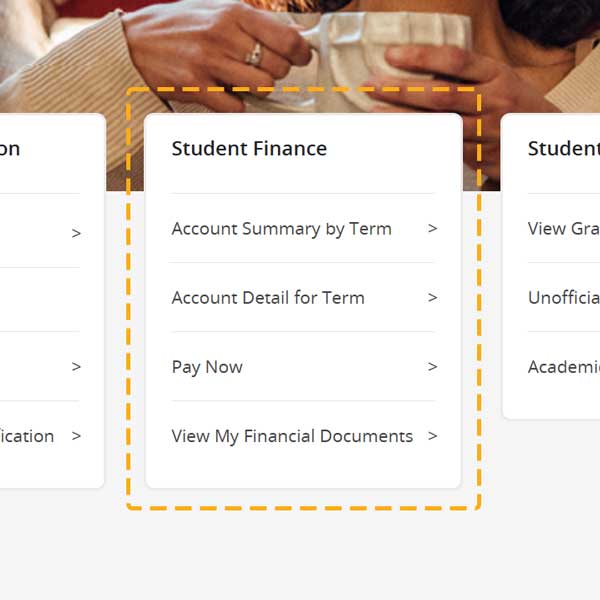Click top row chevron in left card
The height and width of the screenshot is (600, 600).
tap(76, 234)
